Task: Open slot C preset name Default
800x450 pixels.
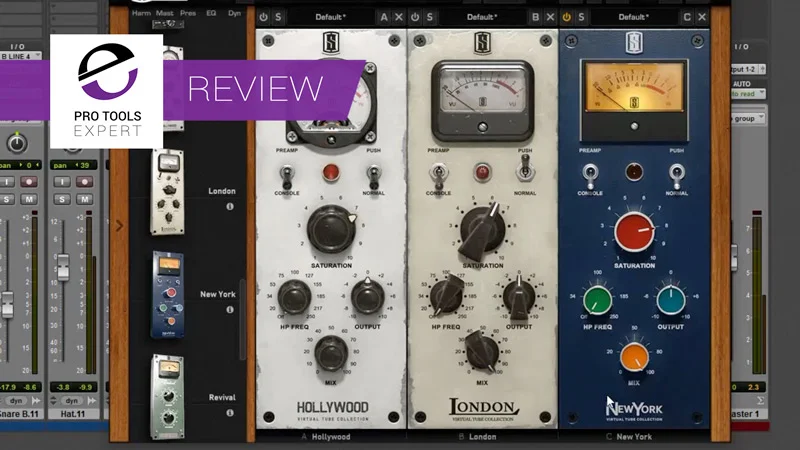Action: click(x=633, y=17)
